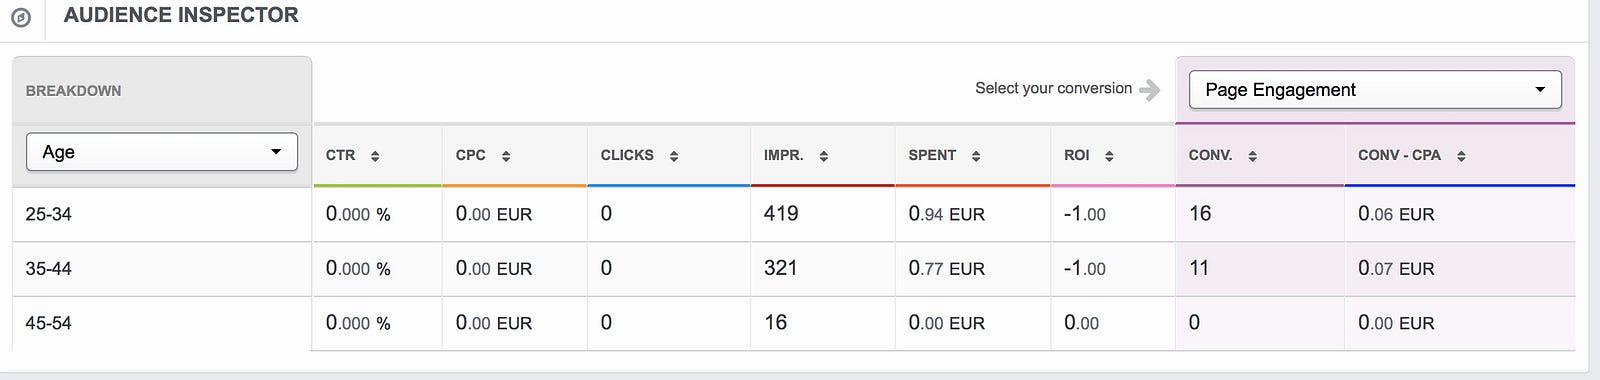Sort by CONV. using its sort arrows
This screenshot has height=380, width=1600.
[x=1252, y=156]
